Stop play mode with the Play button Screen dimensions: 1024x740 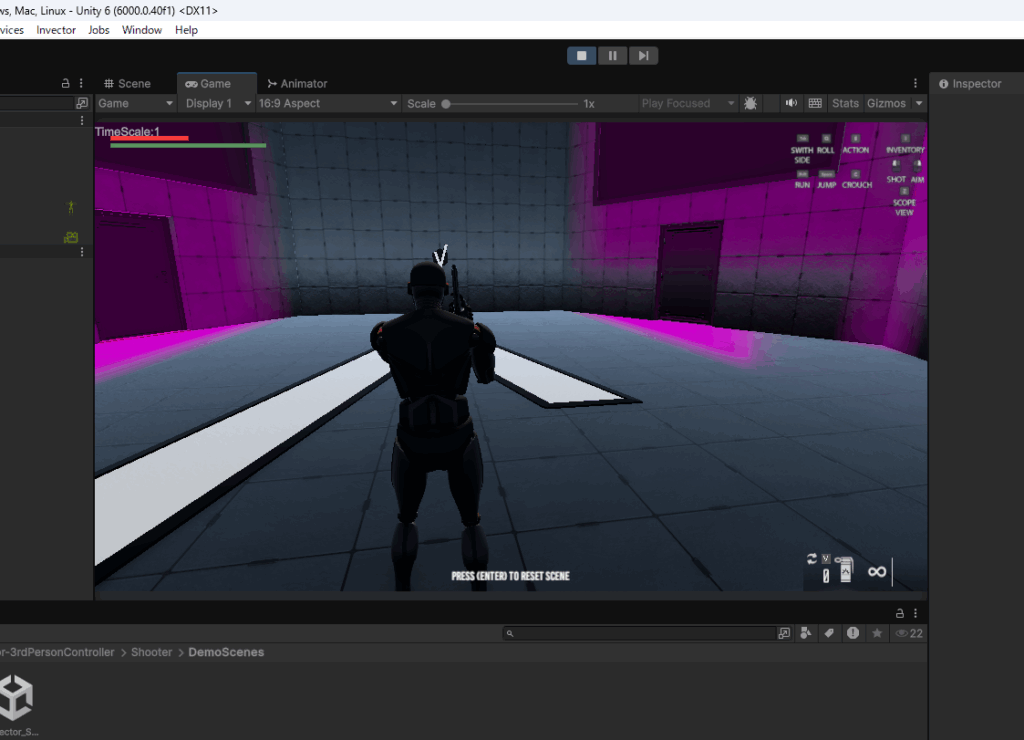tap(582, 56)
